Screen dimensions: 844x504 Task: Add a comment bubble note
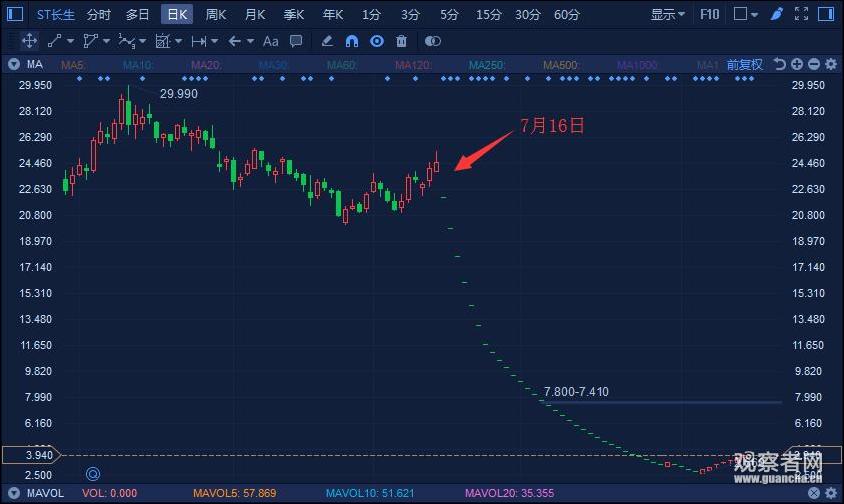[x=296, y=41]
